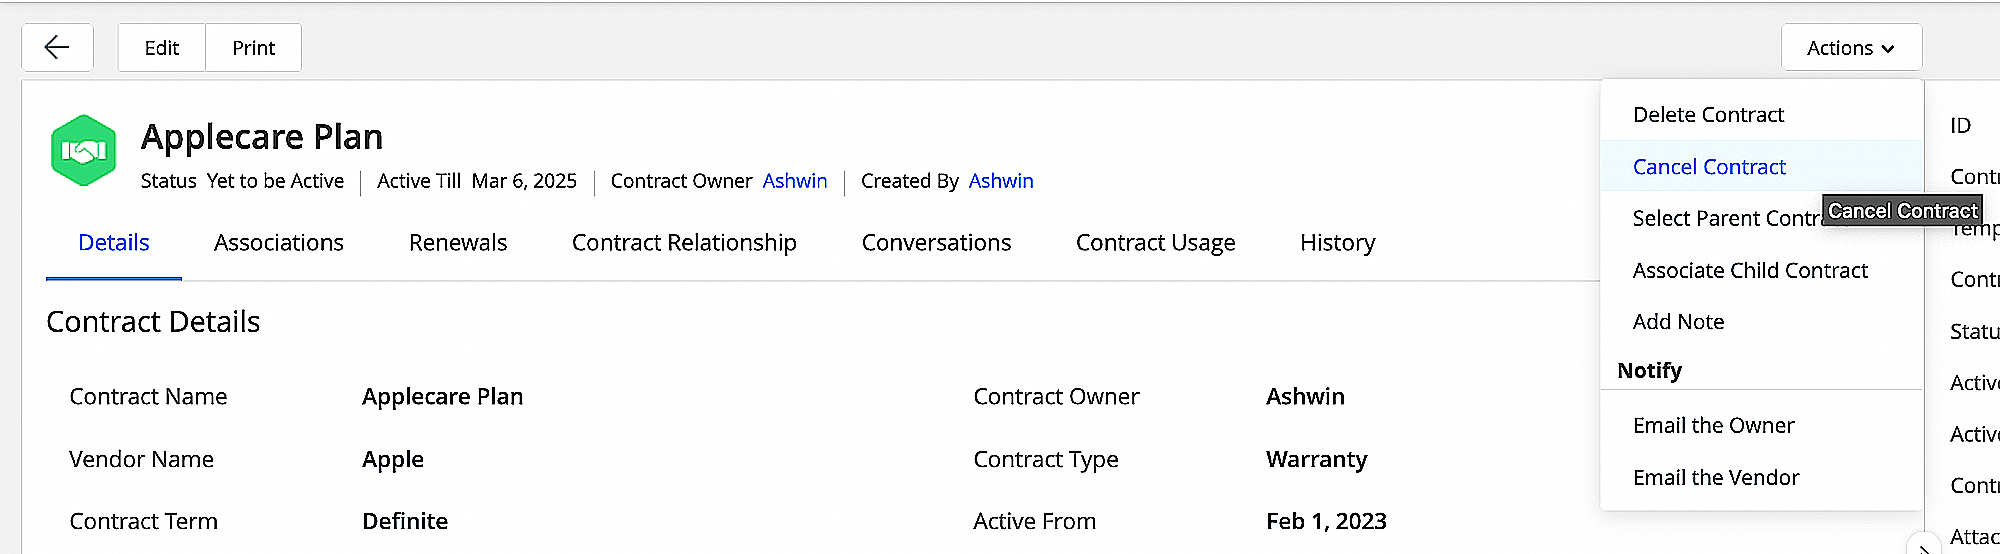The height and width of the screenshot is (554, 2000).
Task: Show the History tab
Action: [1337, 243]
